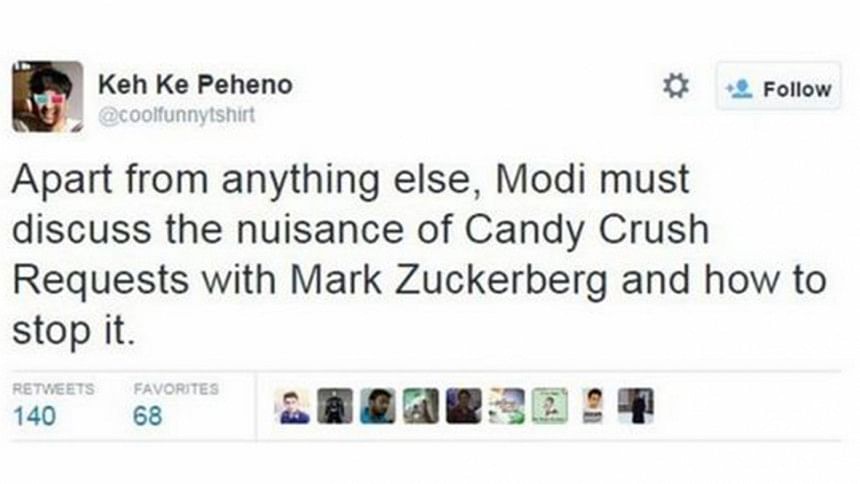Click the last retweeter avatar in row
The height and width of the screenshot is (484, 860).
635,406
